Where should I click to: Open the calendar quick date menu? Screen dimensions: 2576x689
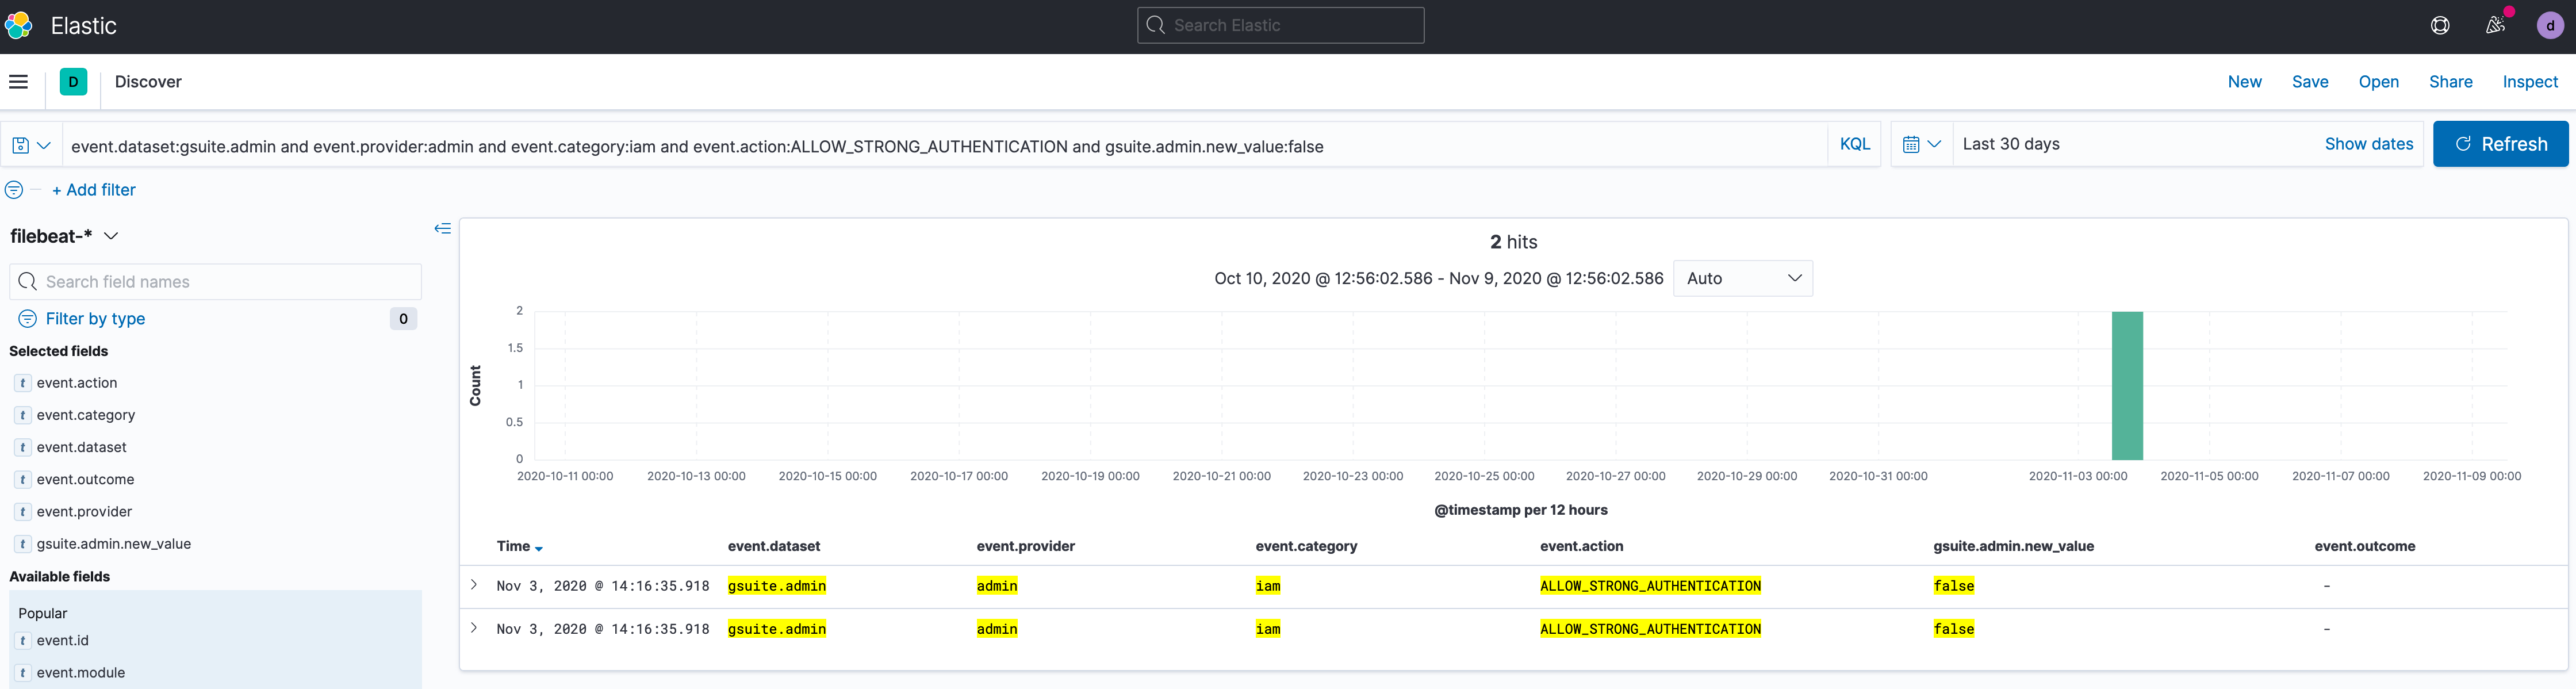coord(1920,144)
